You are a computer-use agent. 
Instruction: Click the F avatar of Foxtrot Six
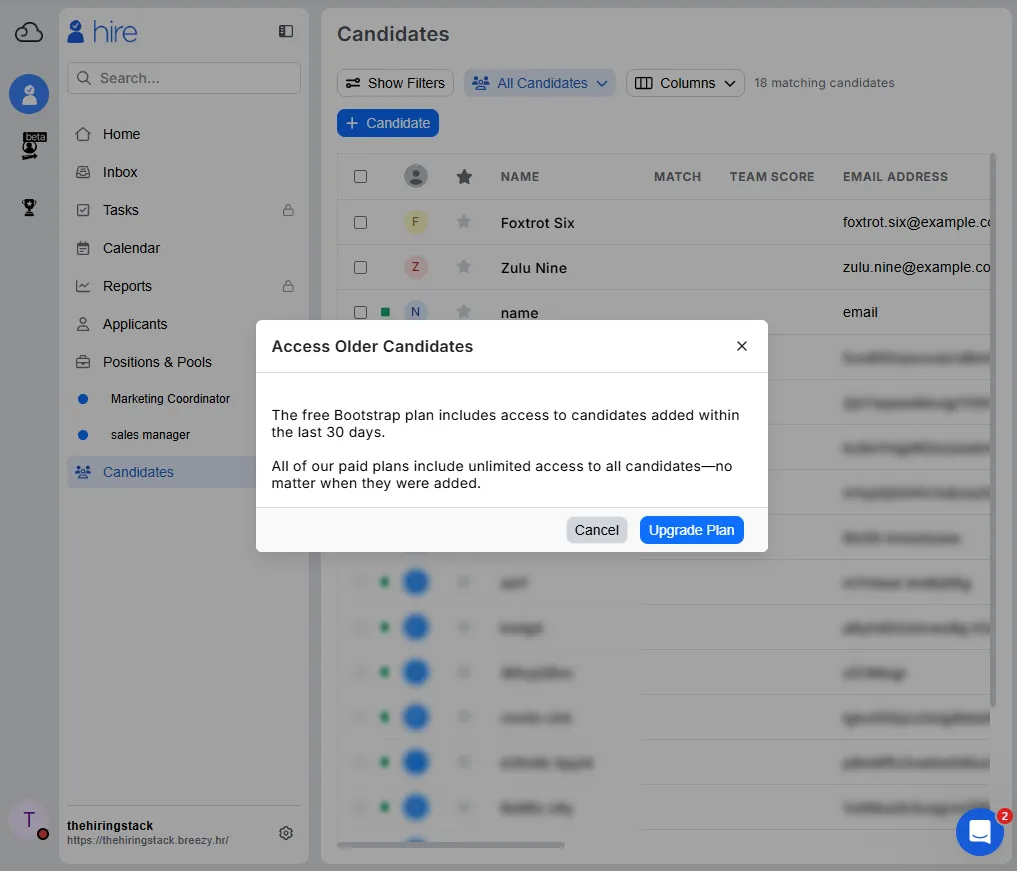tap(416, 222)
